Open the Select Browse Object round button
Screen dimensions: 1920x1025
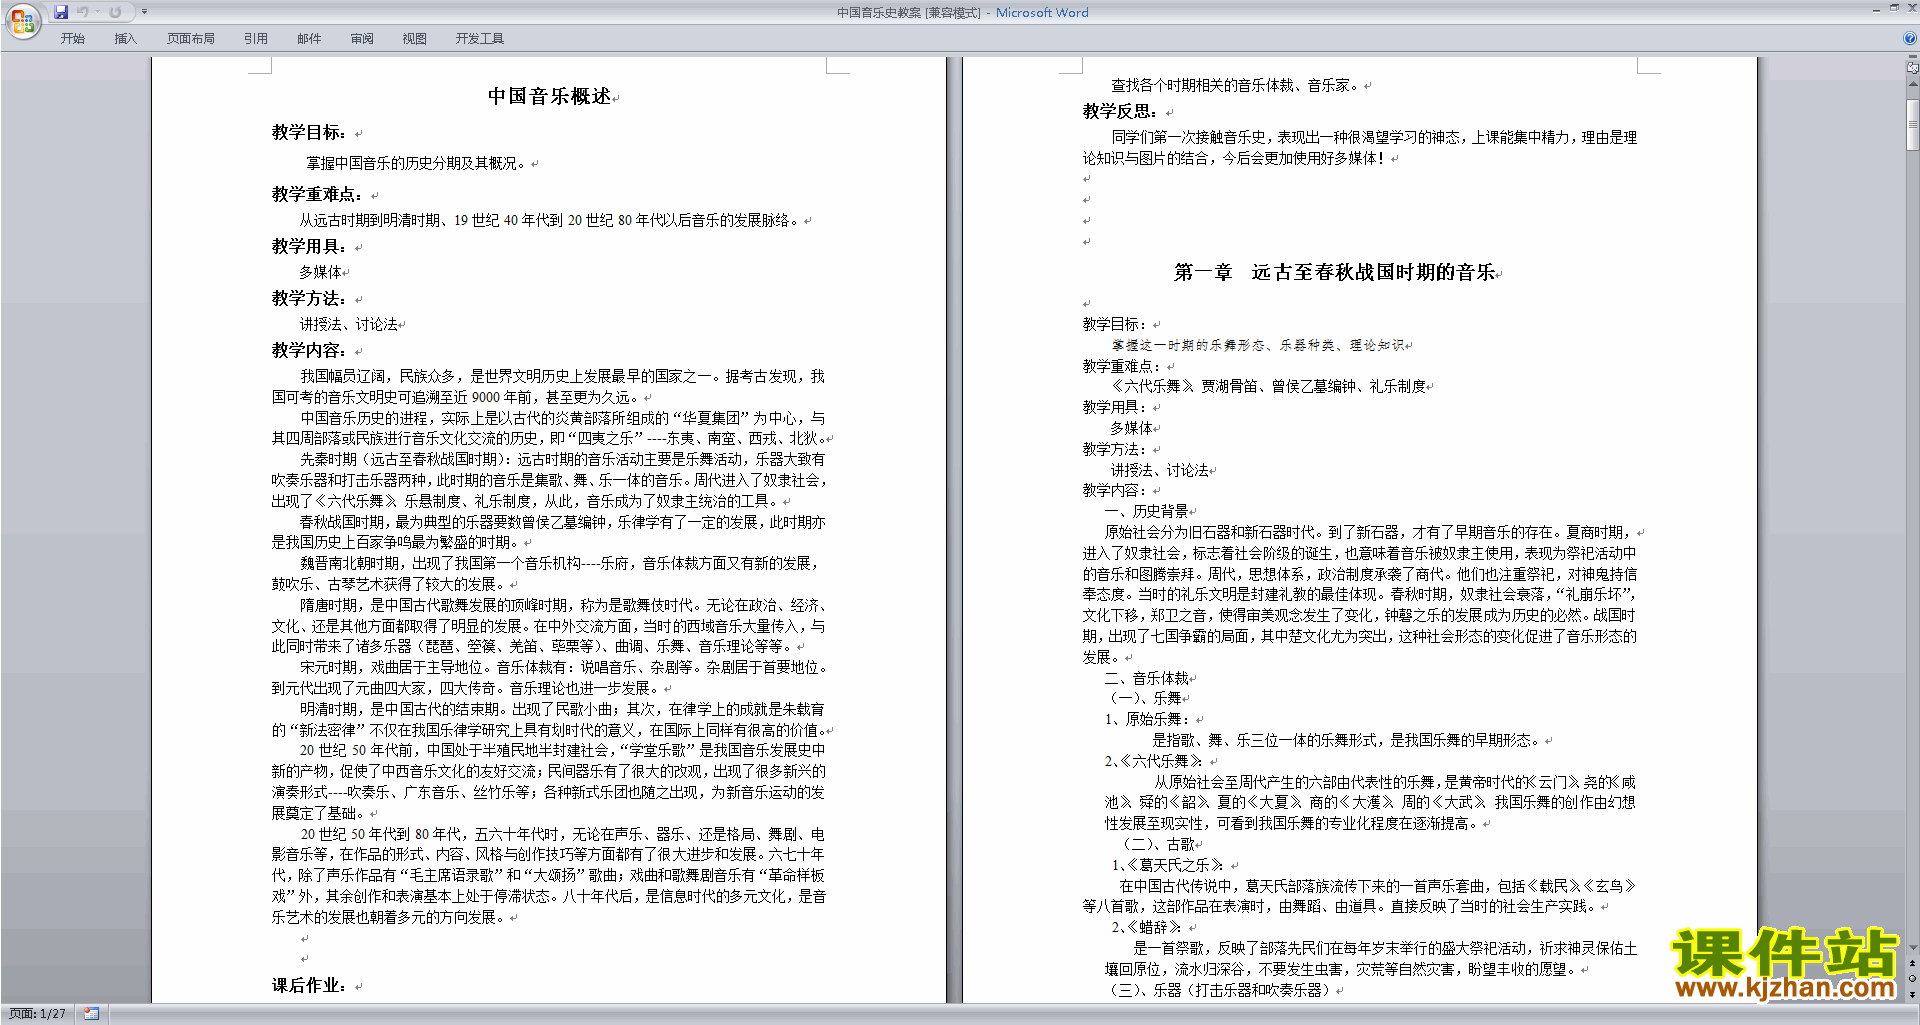point(1912,978)
